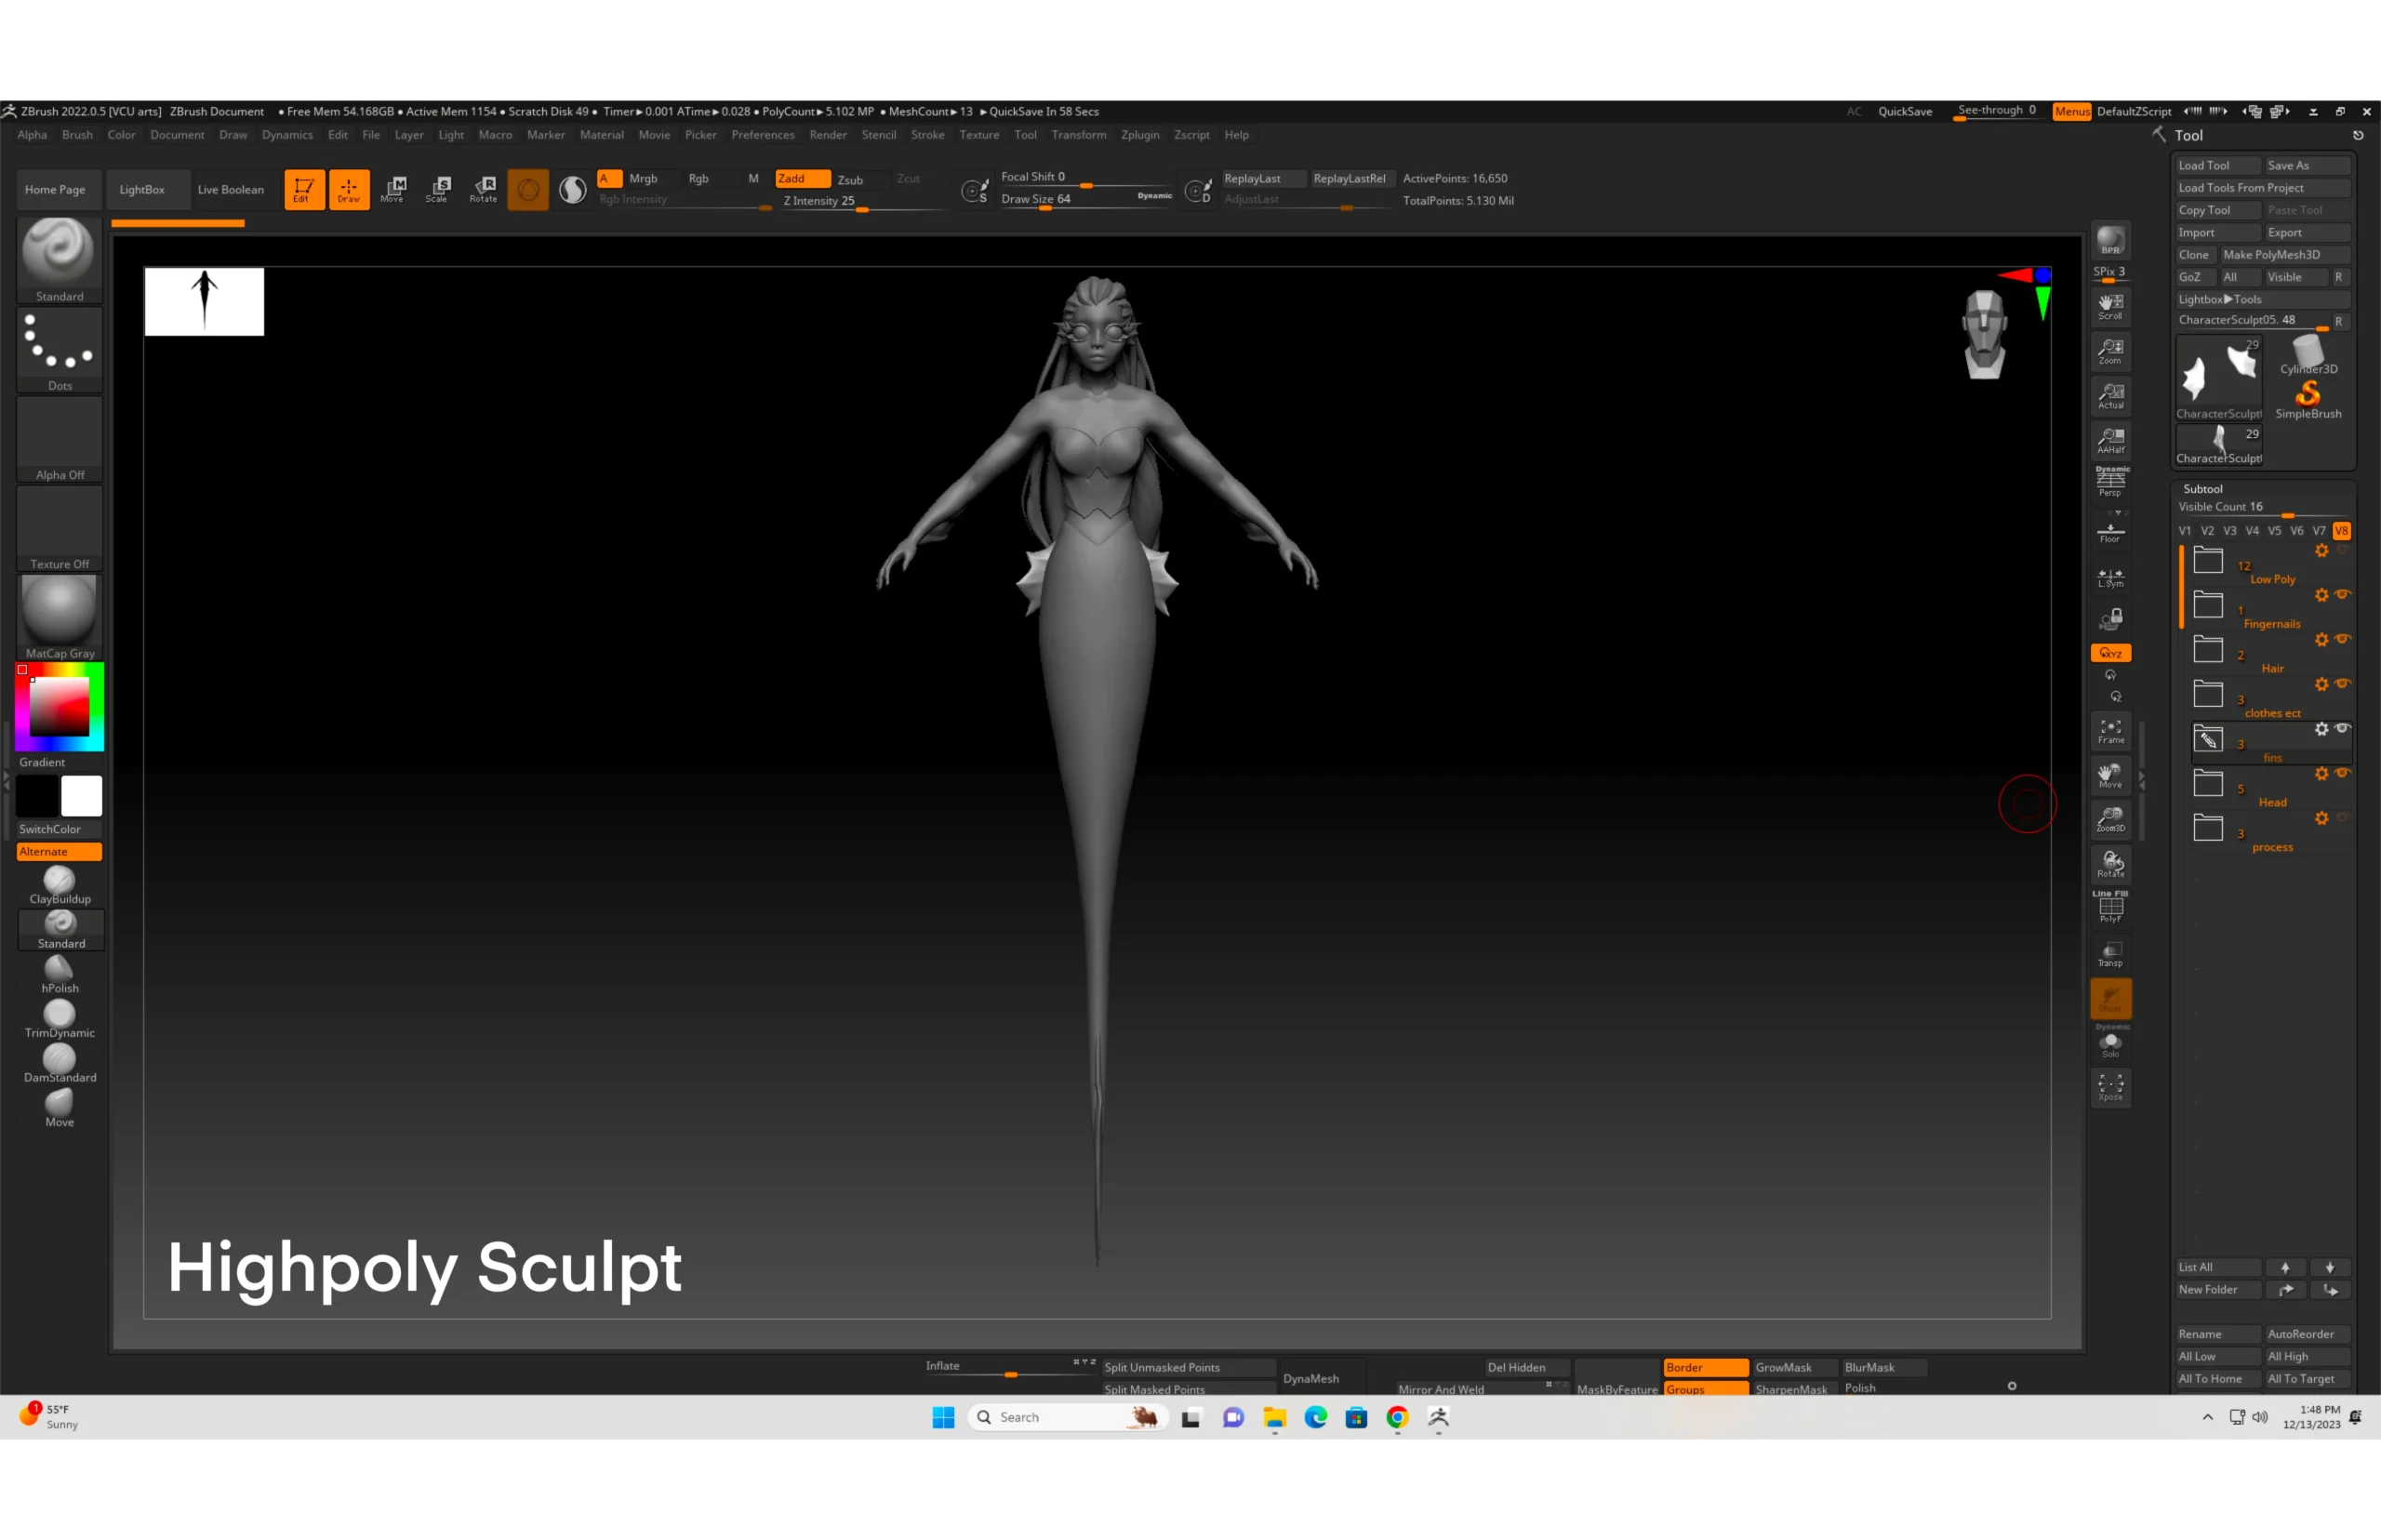The height and width of the screenshot is (1540, 2381).
Task: Select the hPolish brush
Action: [x=60, y=974]
